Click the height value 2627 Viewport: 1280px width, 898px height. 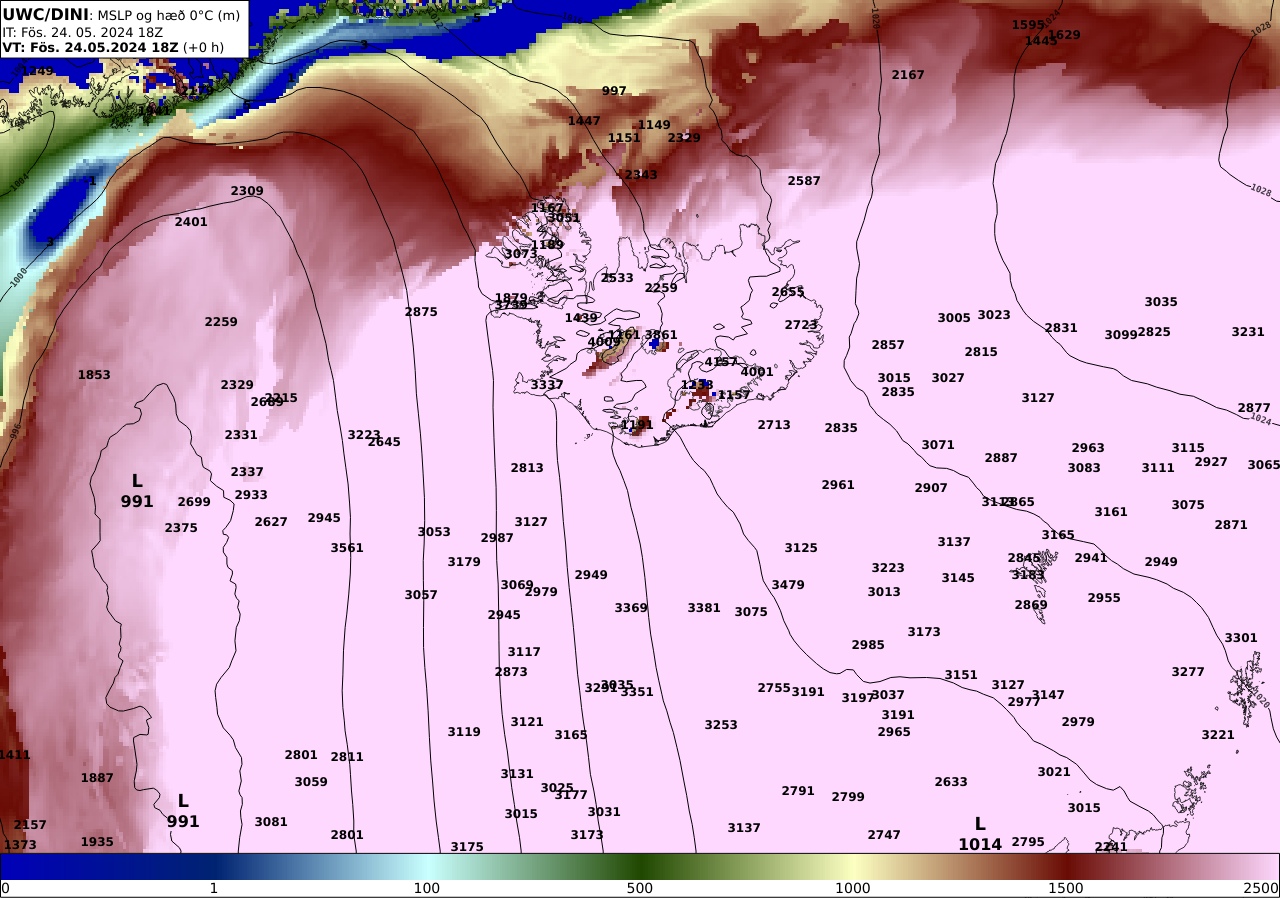tap(271, 522)
